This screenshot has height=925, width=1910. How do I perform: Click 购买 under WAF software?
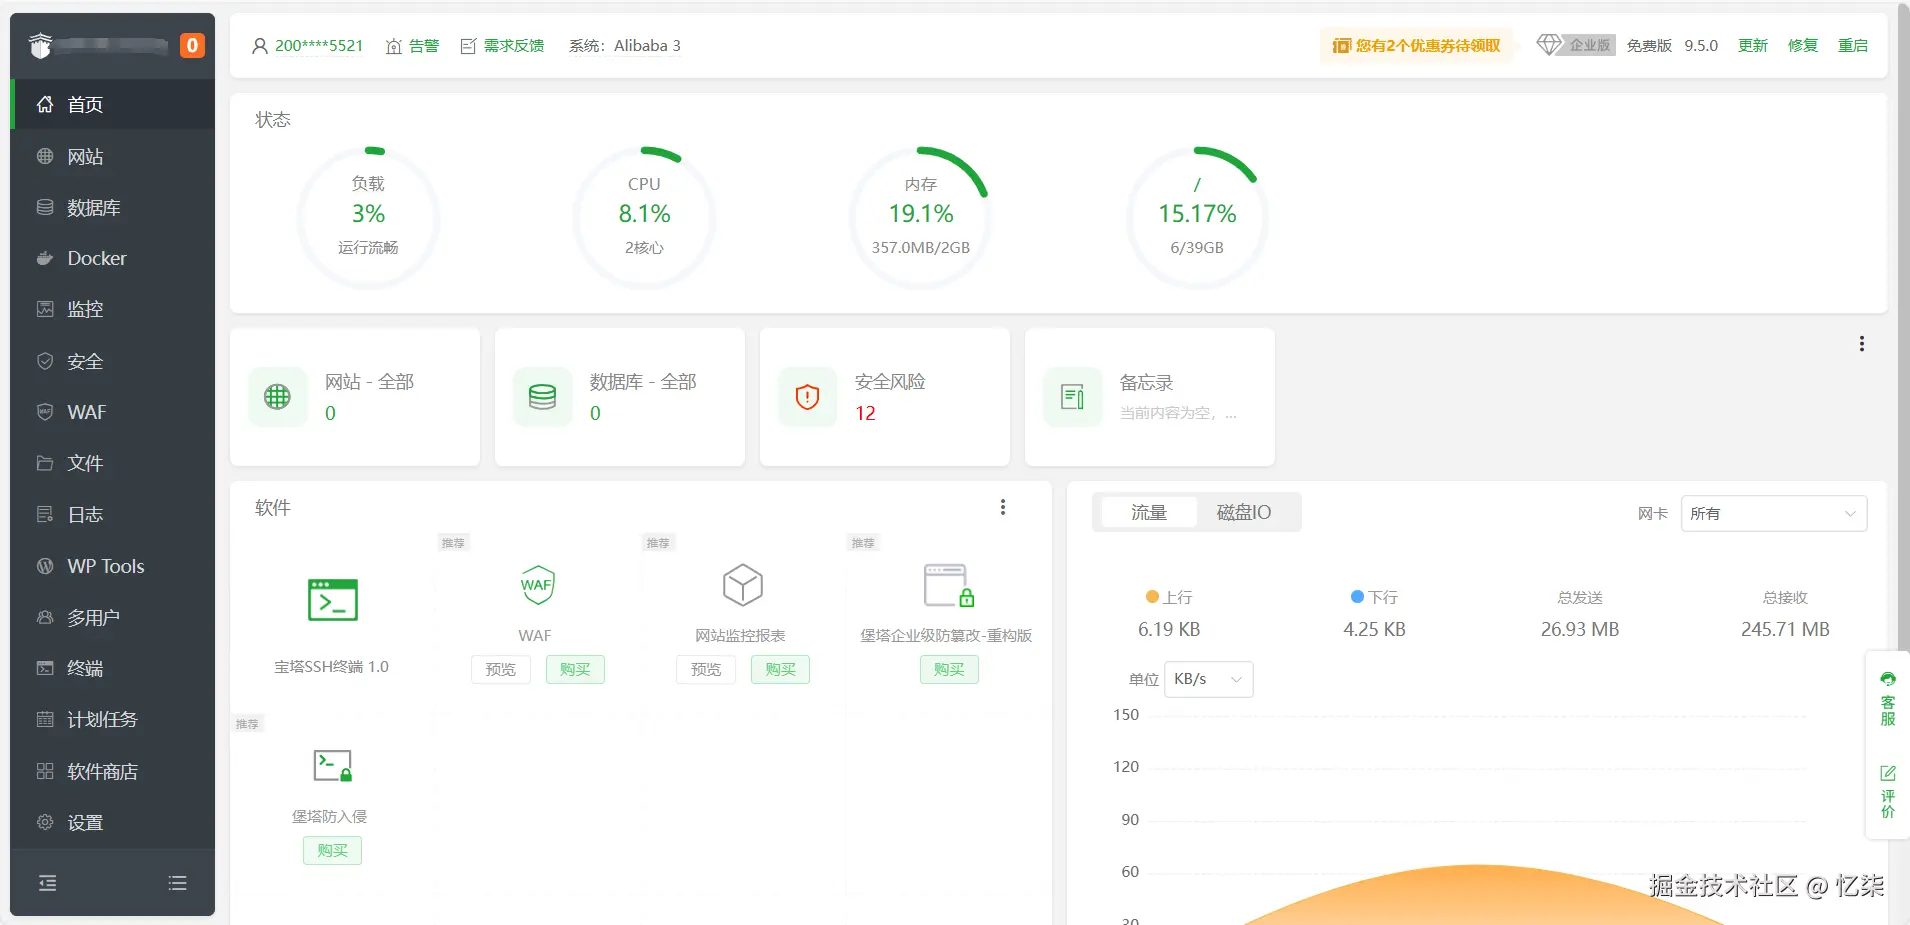click(x=575, y=669)
